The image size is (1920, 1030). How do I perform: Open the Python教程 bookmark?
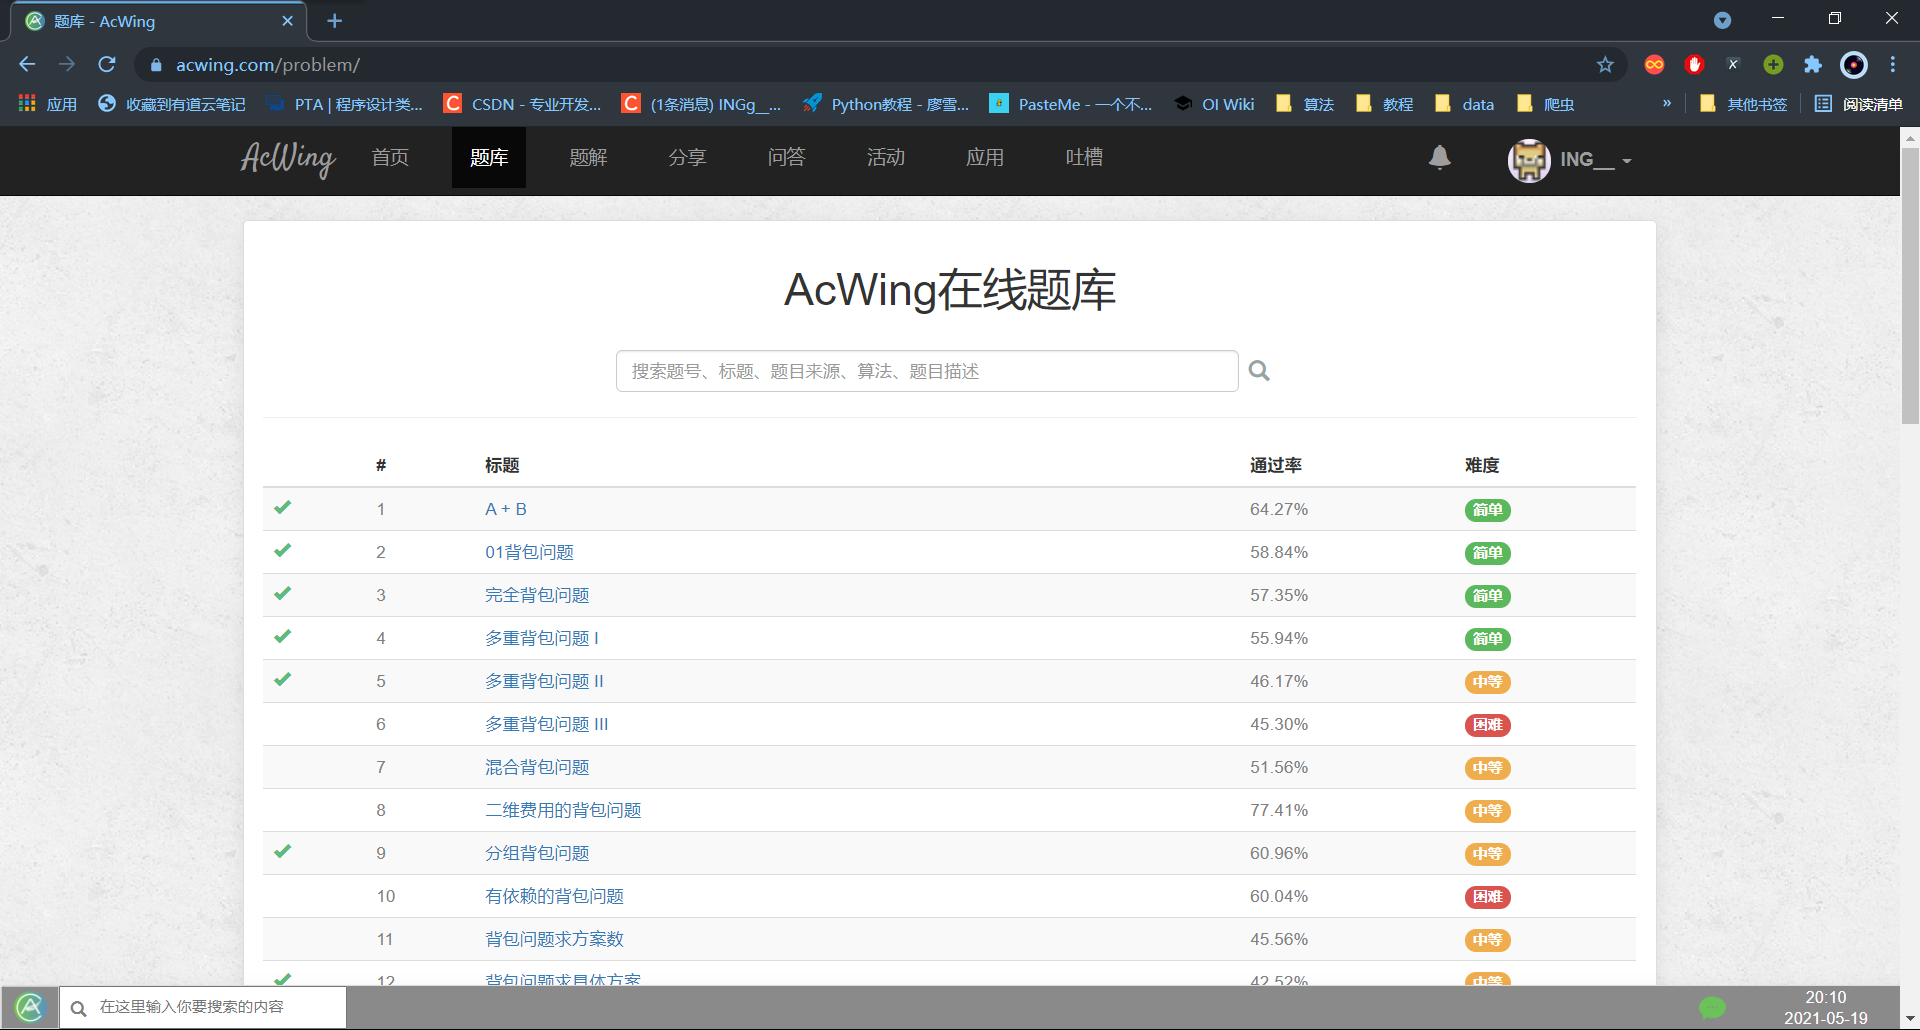(x=886, y=104)
